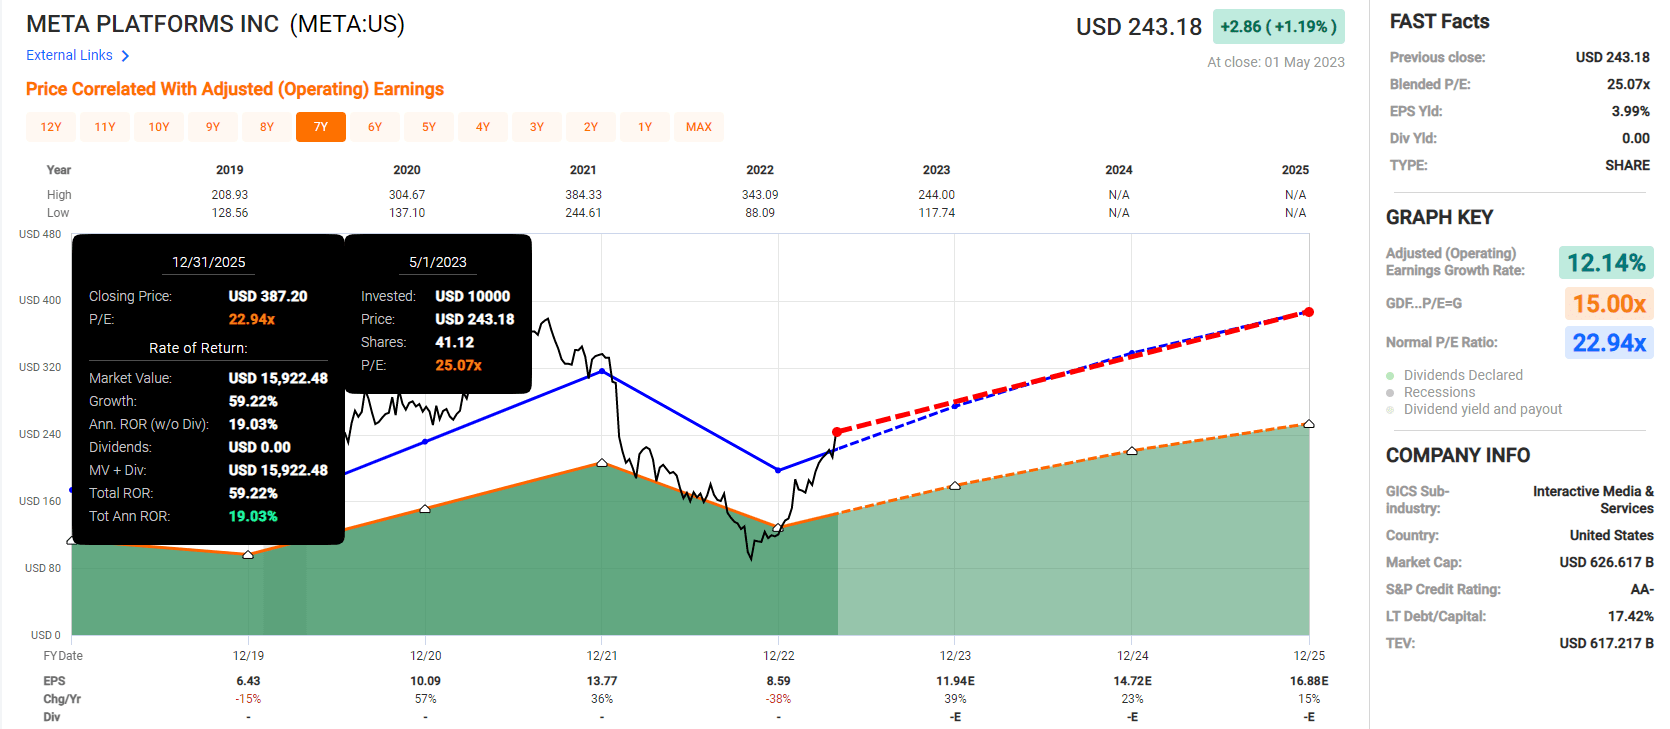The width and height of the screenshot is (1670, 729).
Task: Switch chart to 2Y range
Action: [x=591, y=127]
